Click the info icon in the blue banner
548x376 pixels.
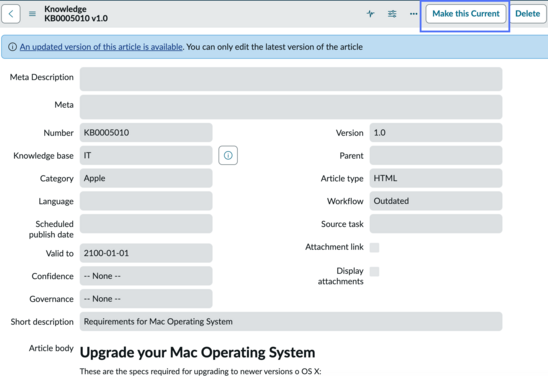point(13,47)
